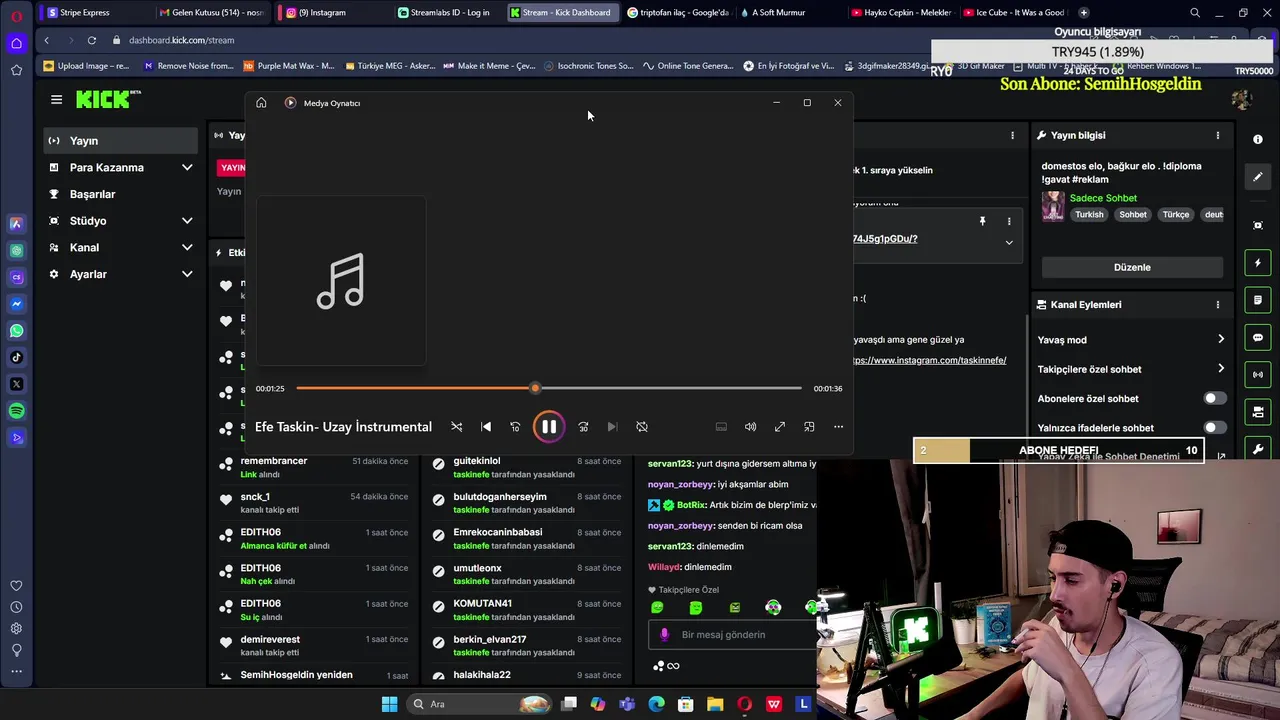Screen dimensions: 1280x720
Task: Go to previous track in media player
Action: [486, 427]
